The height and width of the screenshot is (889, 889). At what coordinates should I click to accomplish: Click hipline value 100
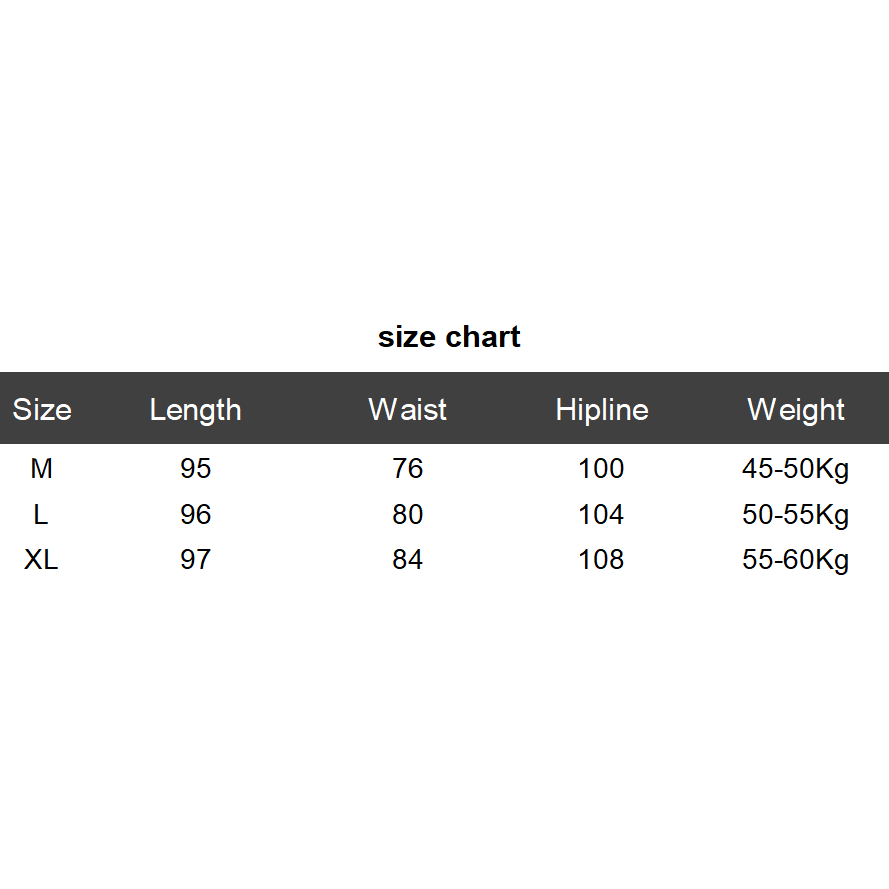(601, 468)
